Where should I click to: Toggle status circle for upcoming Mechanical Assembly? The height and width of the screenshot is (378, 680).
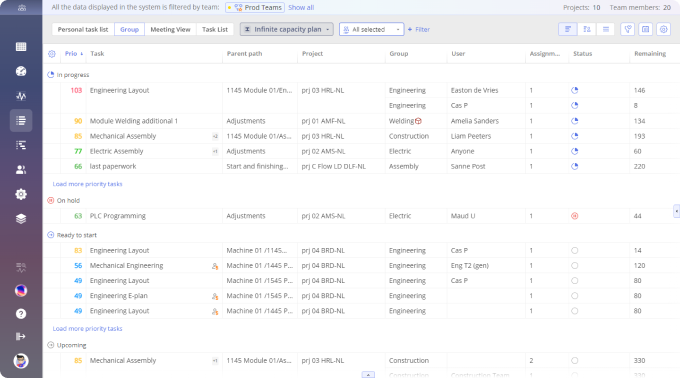coord(575,360)
